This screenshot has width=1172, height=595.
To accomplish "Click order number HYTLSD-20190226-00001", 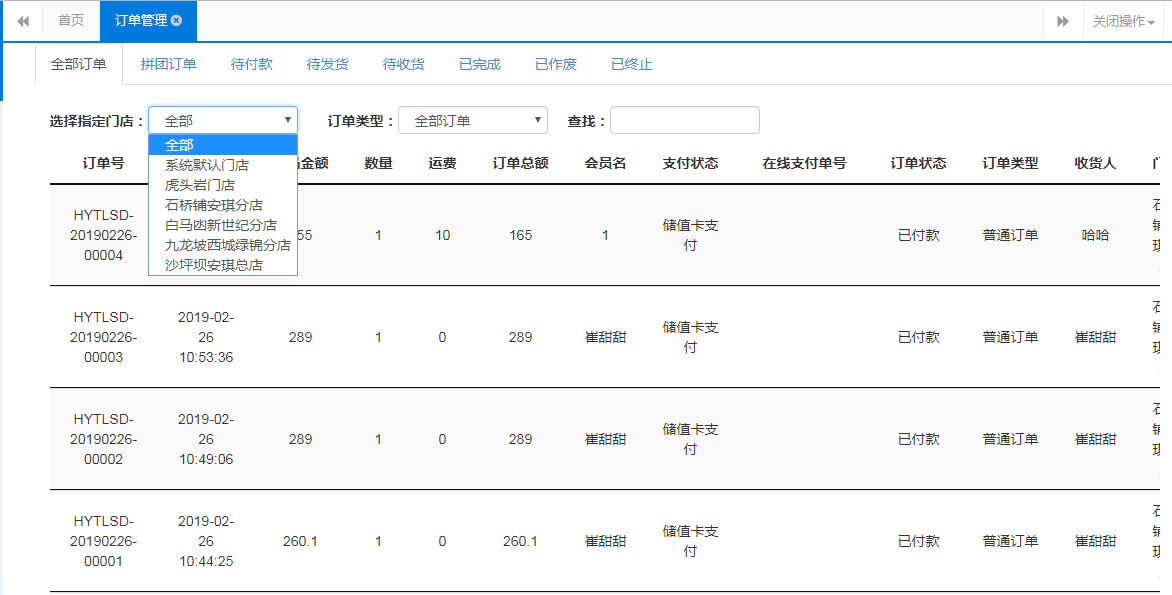I will click(103, 540).
